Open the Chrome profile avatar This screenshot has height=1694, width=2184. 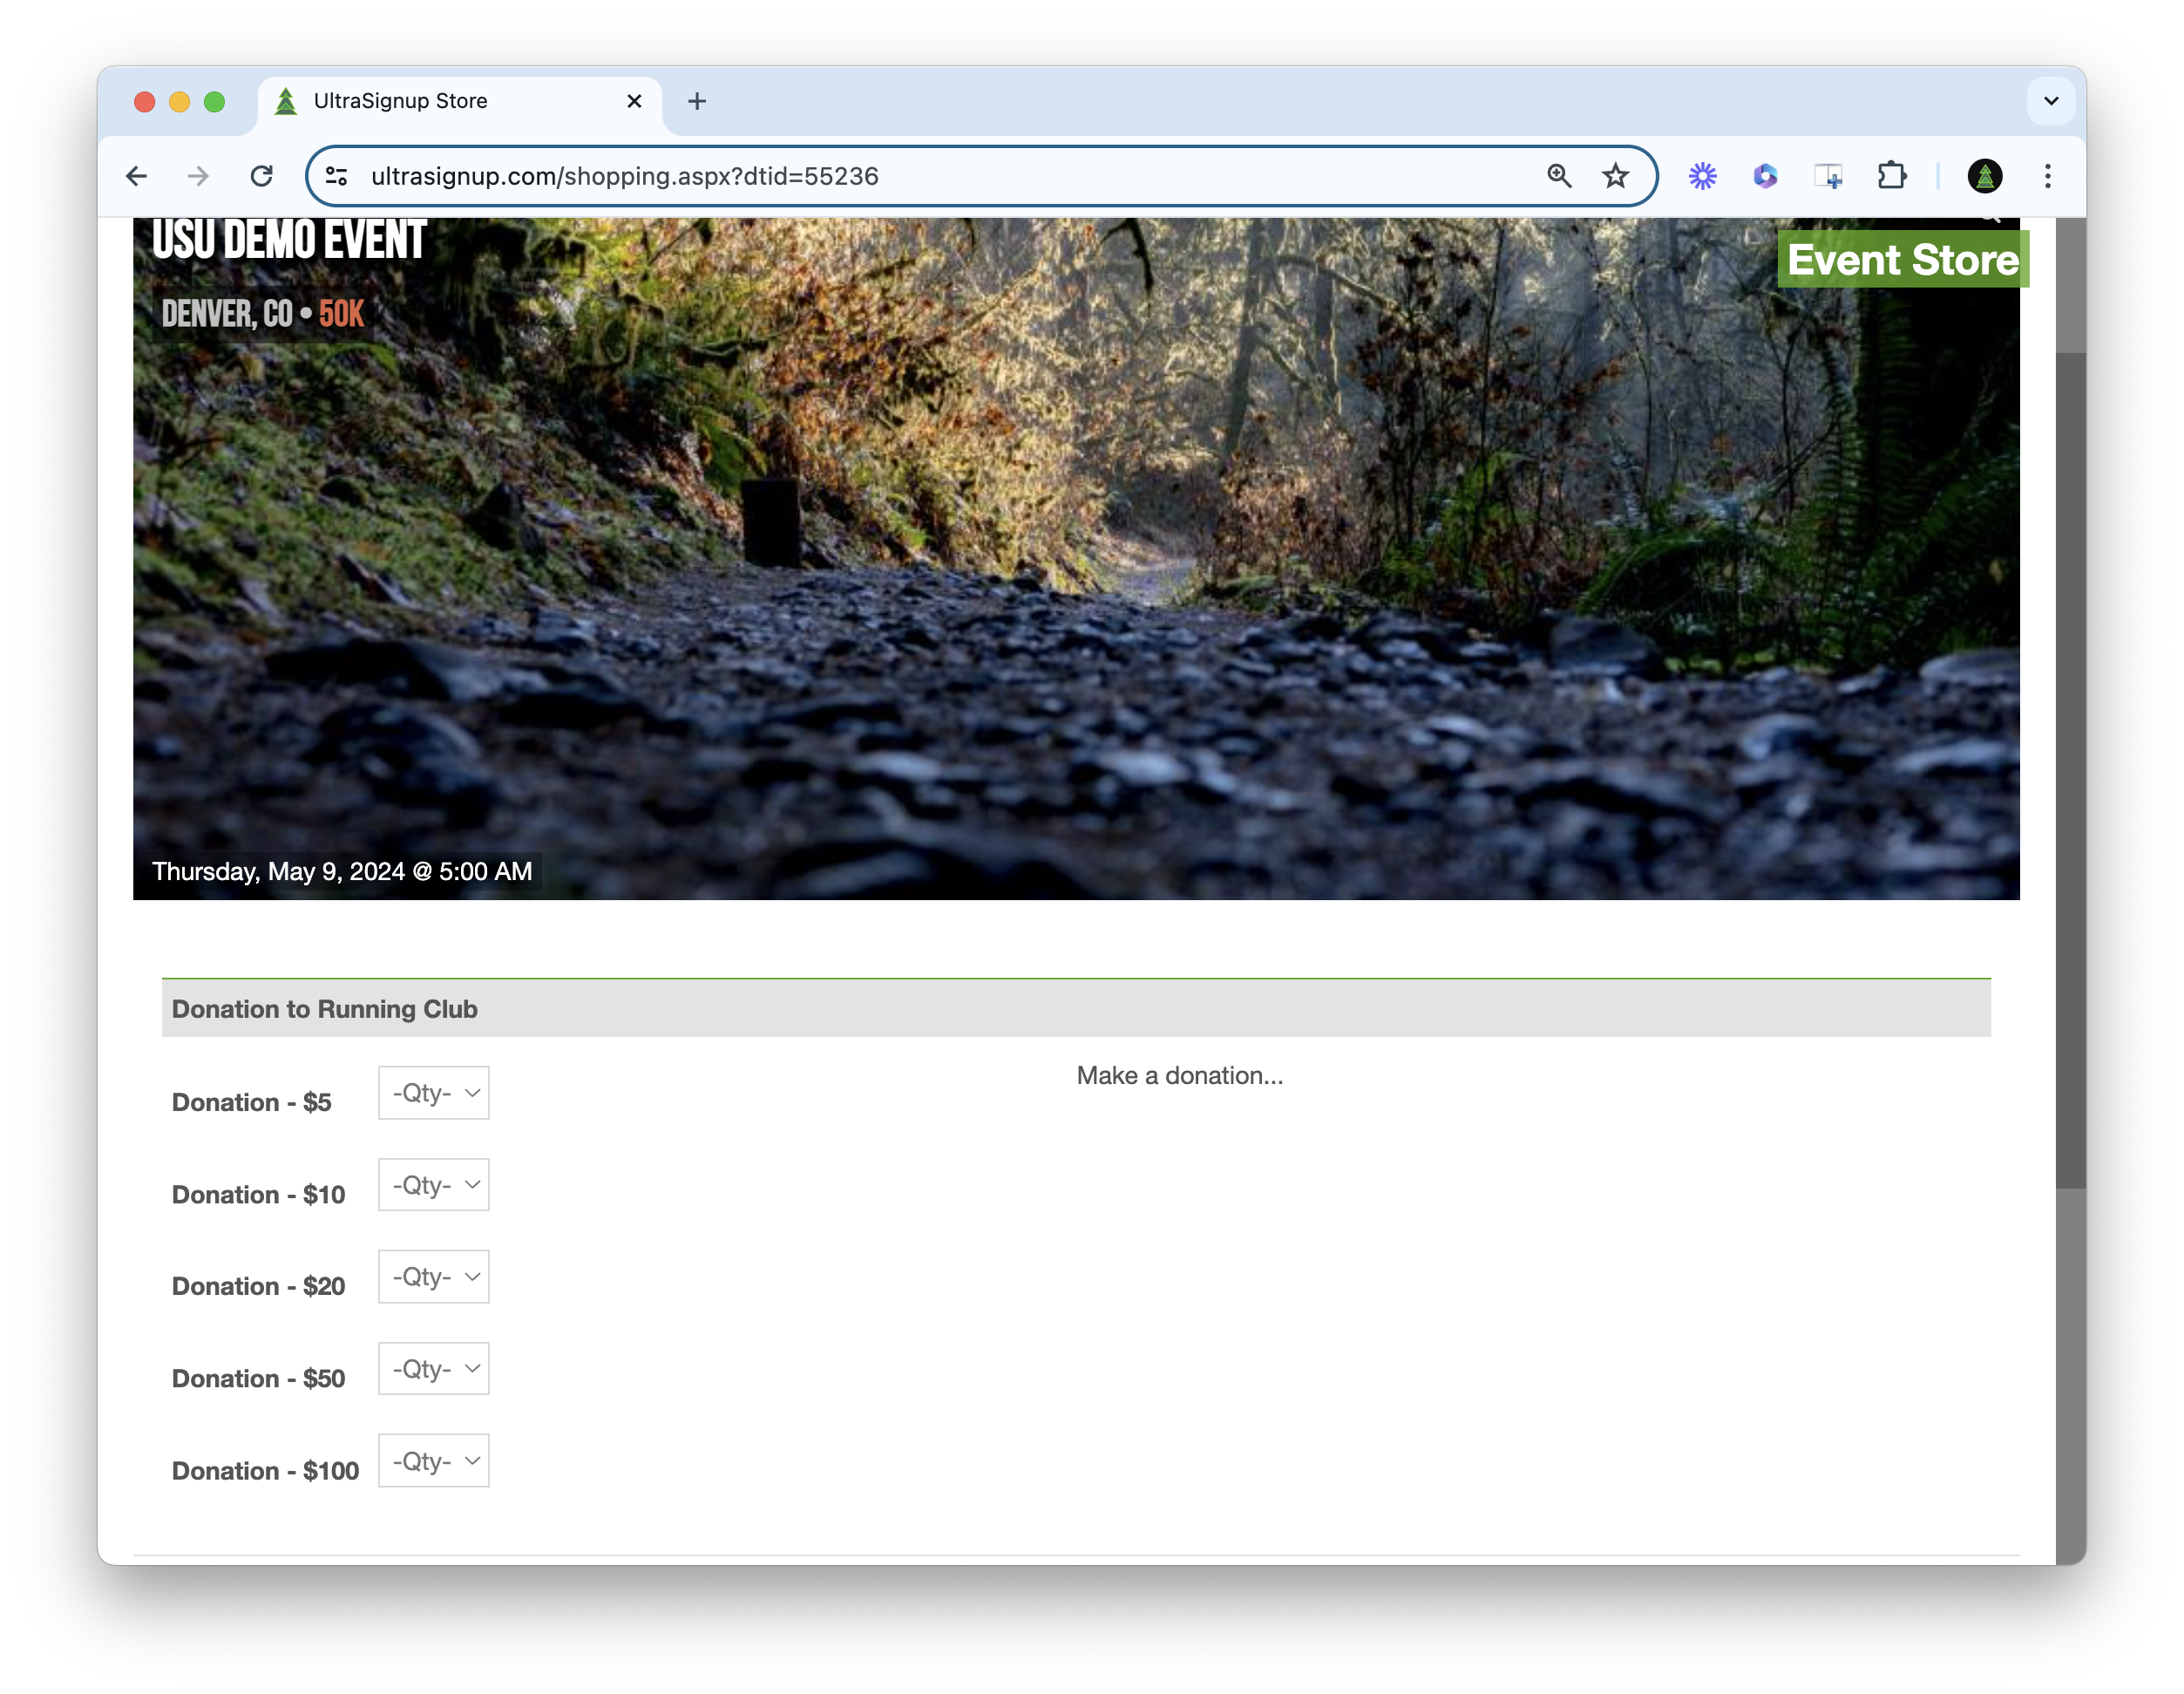coord(1984,177)
